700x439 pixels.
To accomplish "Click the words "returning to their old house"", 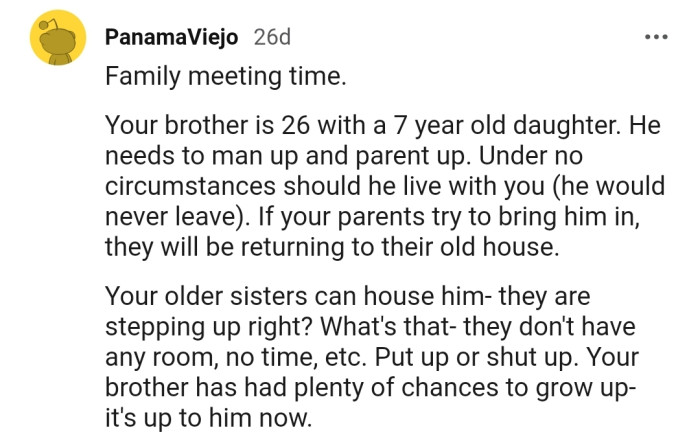I will pos(399,247).
